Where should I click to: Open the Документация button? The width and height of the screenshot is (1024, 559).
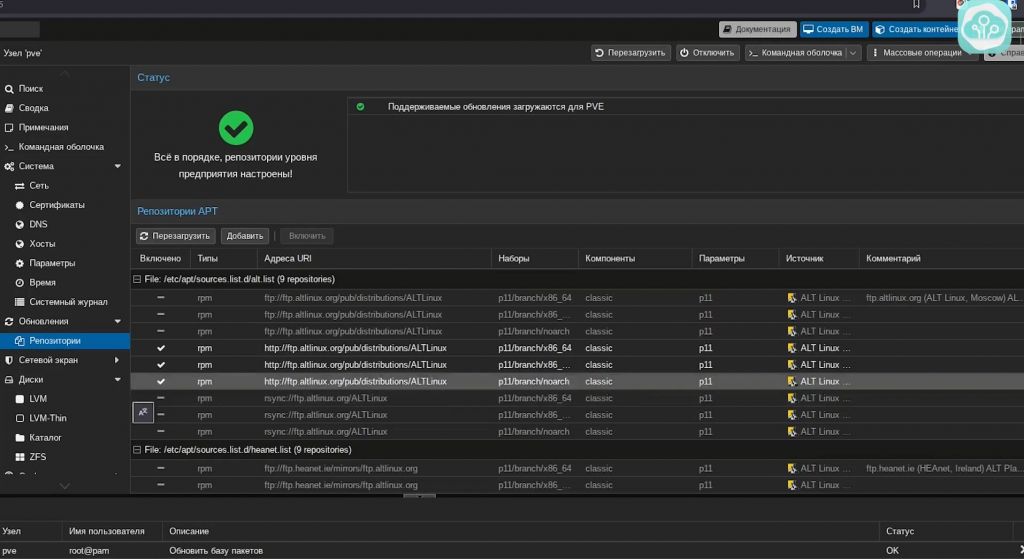758,29
